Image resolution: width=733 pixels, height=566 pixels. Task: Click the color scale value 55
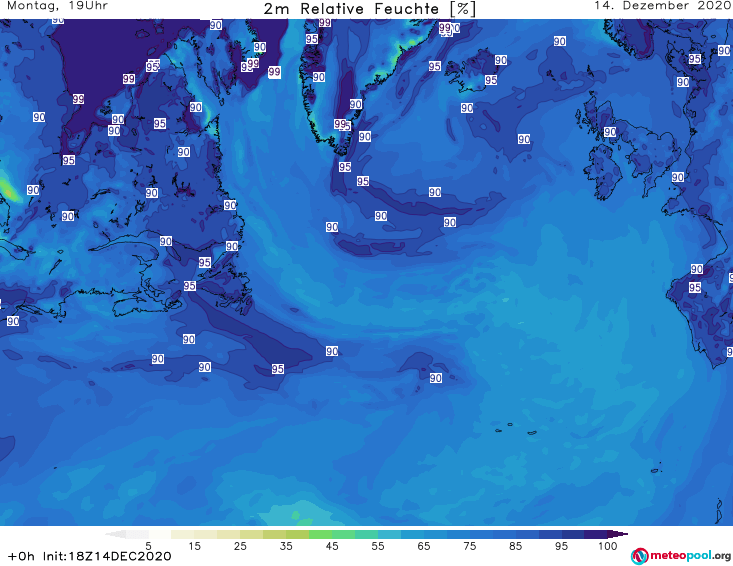378,546
